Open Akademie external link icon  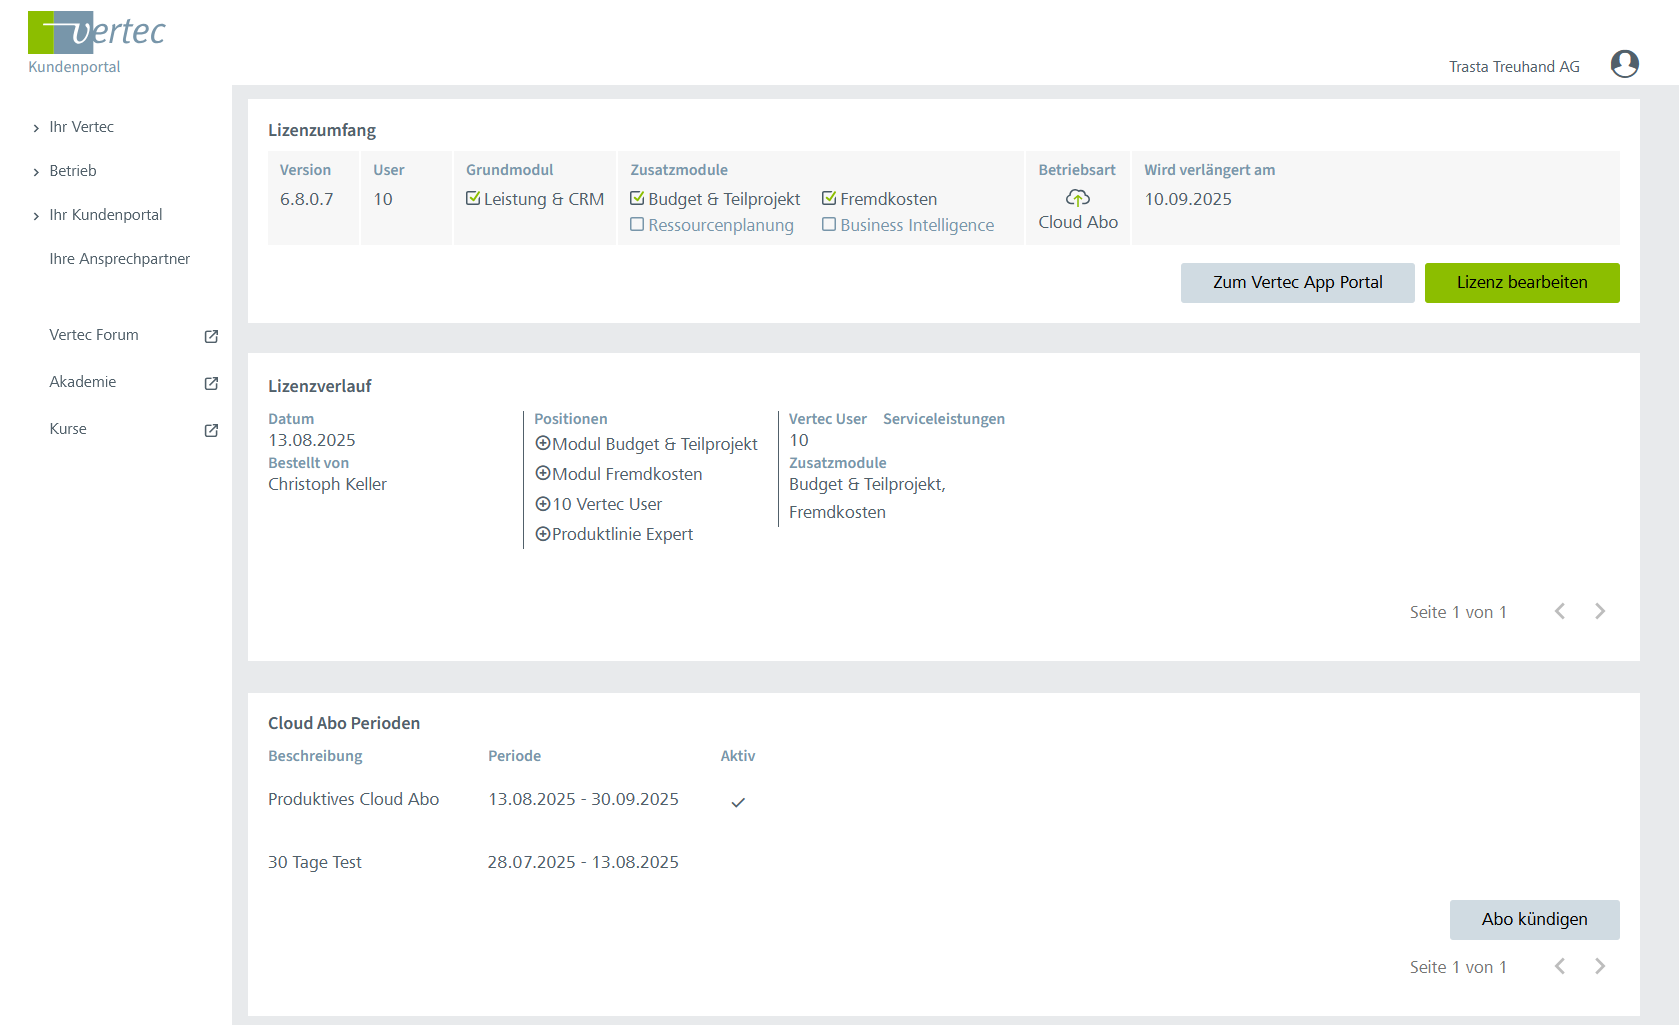[x=211, y=383]
